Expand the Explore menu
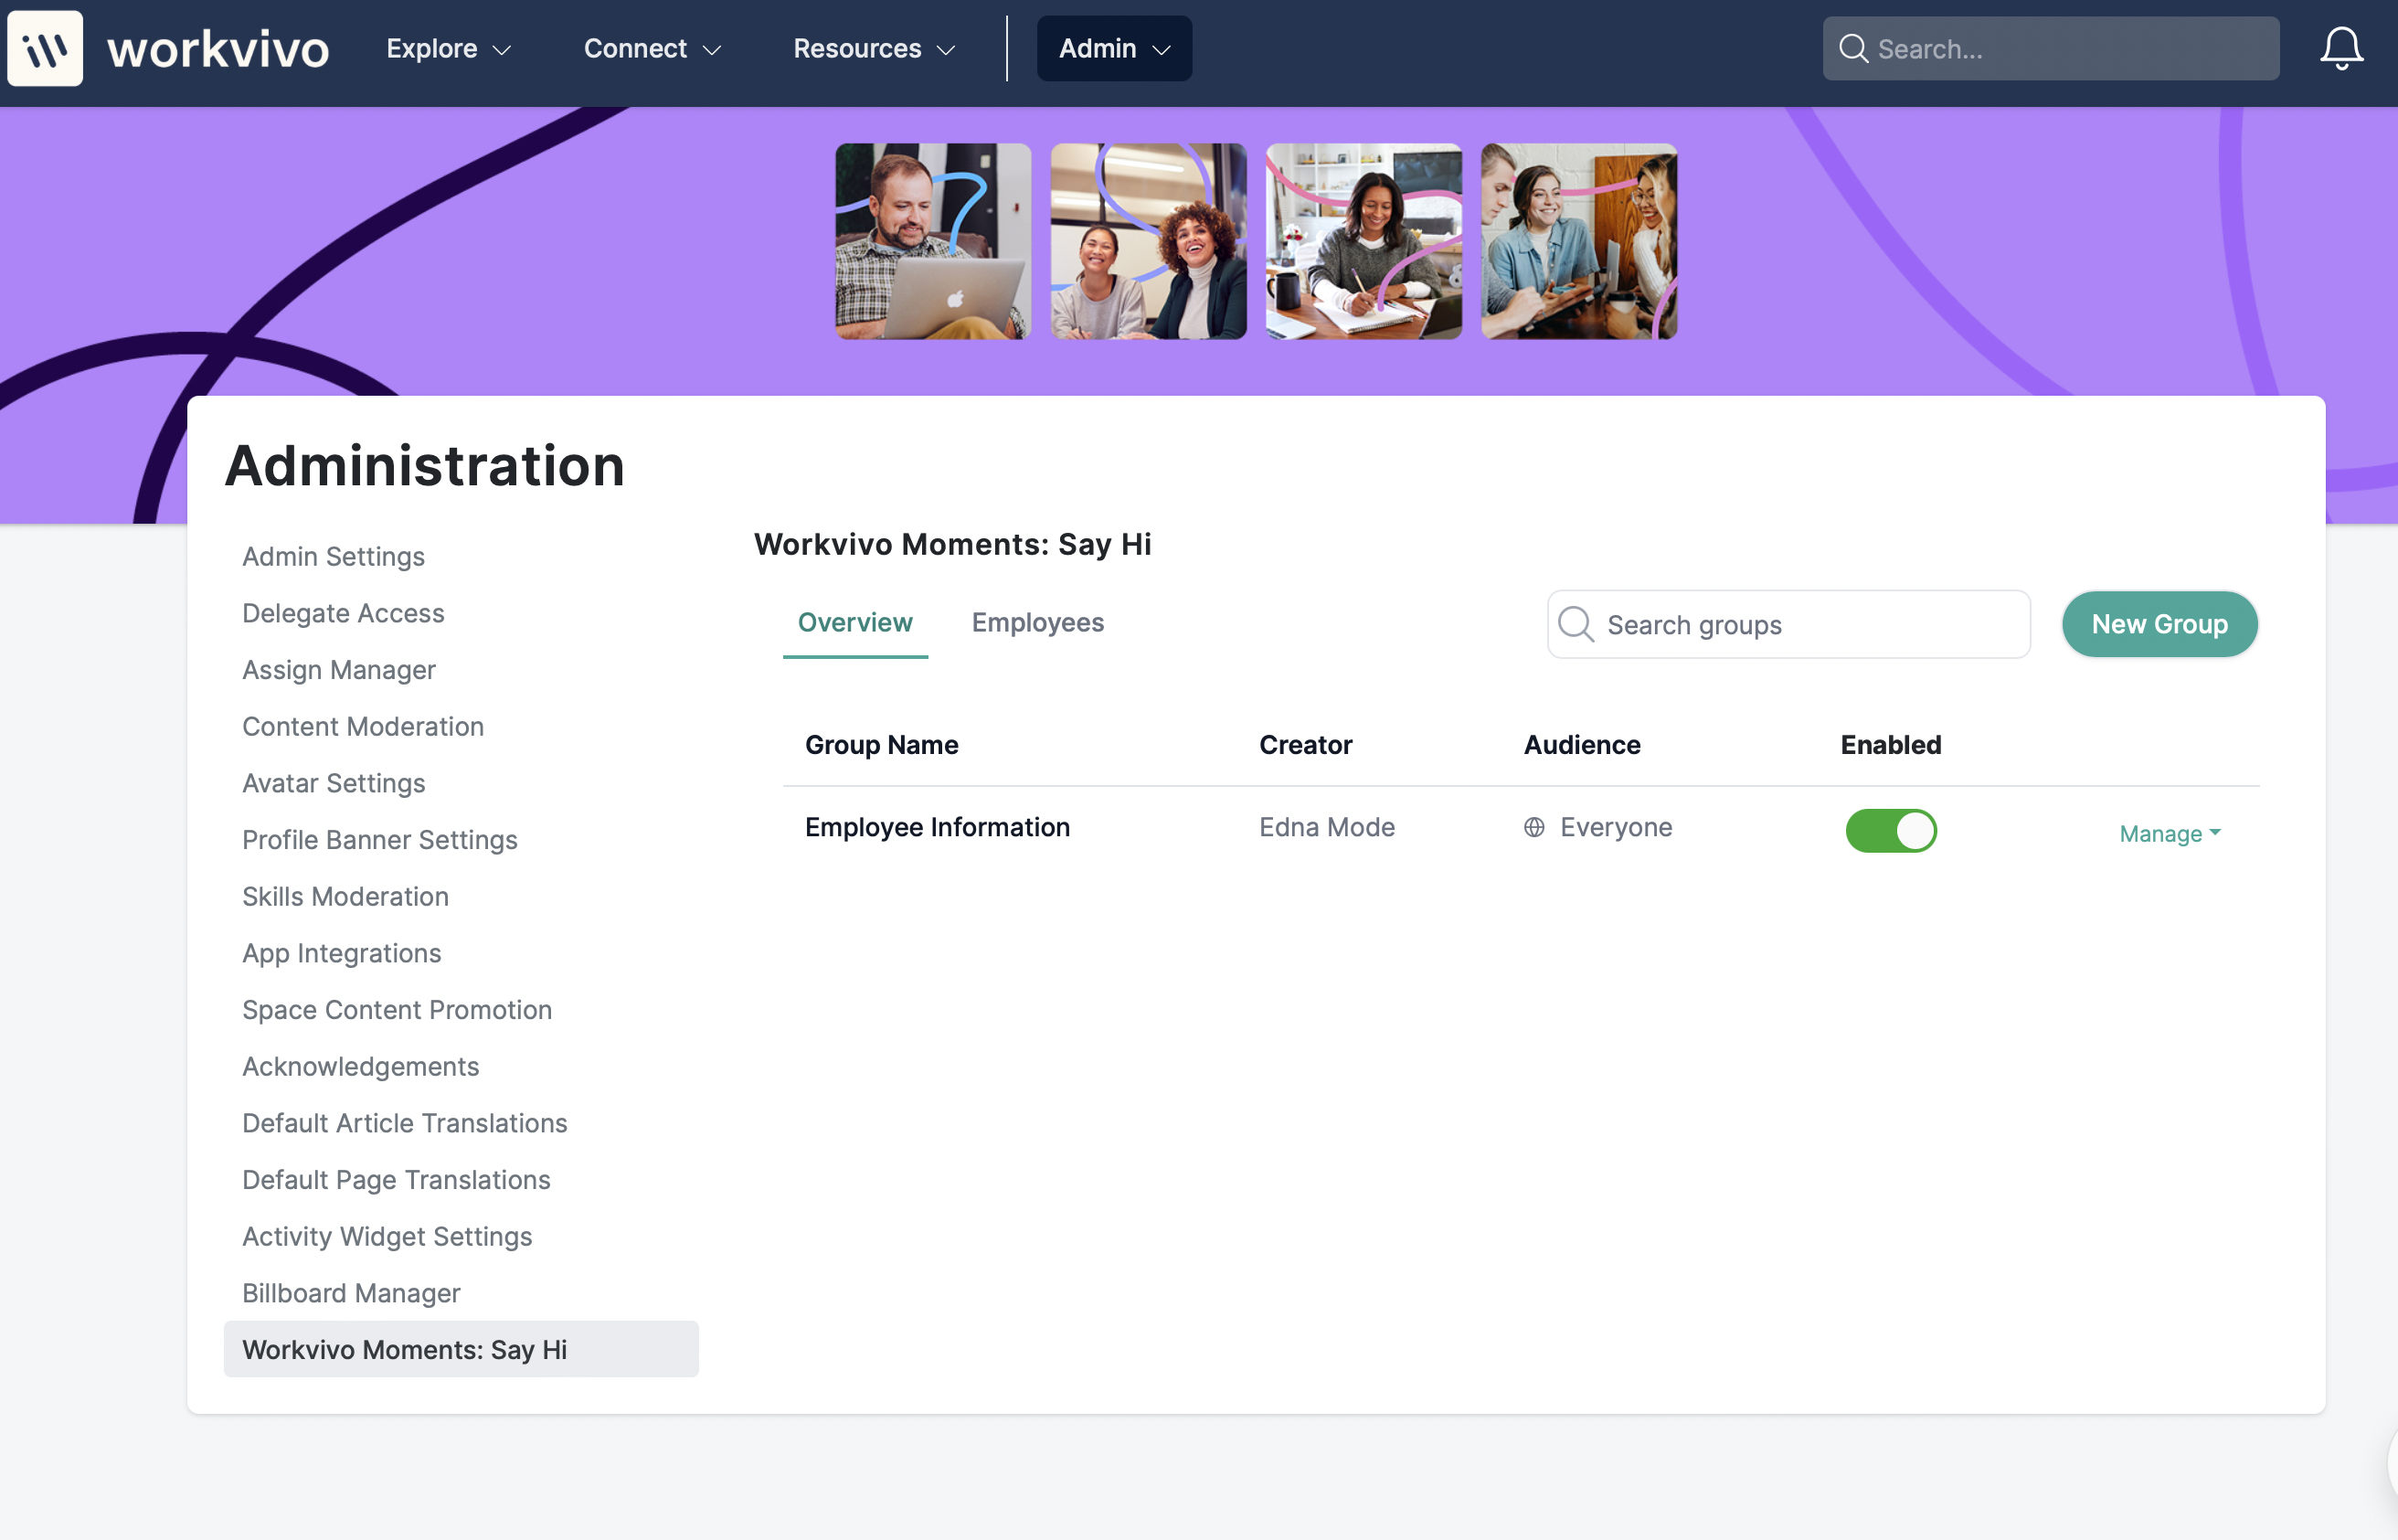 pyautogui.click(x=449, y=48)
